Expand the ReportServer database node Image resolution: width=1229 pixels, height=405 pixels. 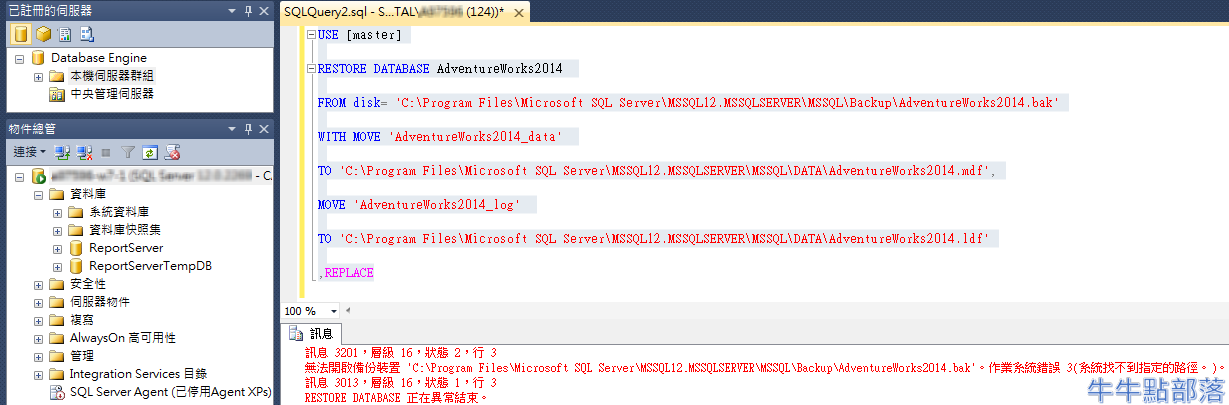pyautogui.click(x=57, y=248)
